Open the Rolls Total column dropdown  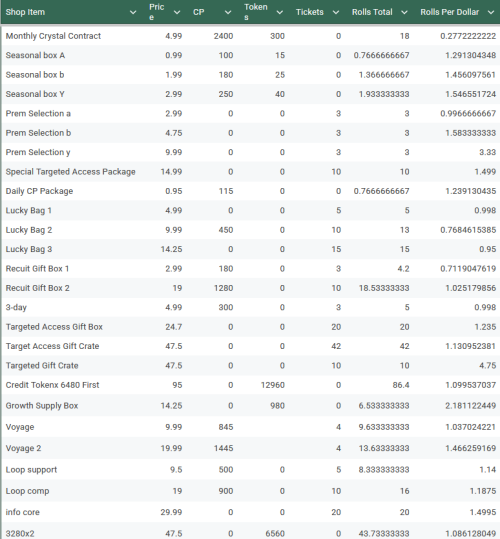[x=404, y=12]
